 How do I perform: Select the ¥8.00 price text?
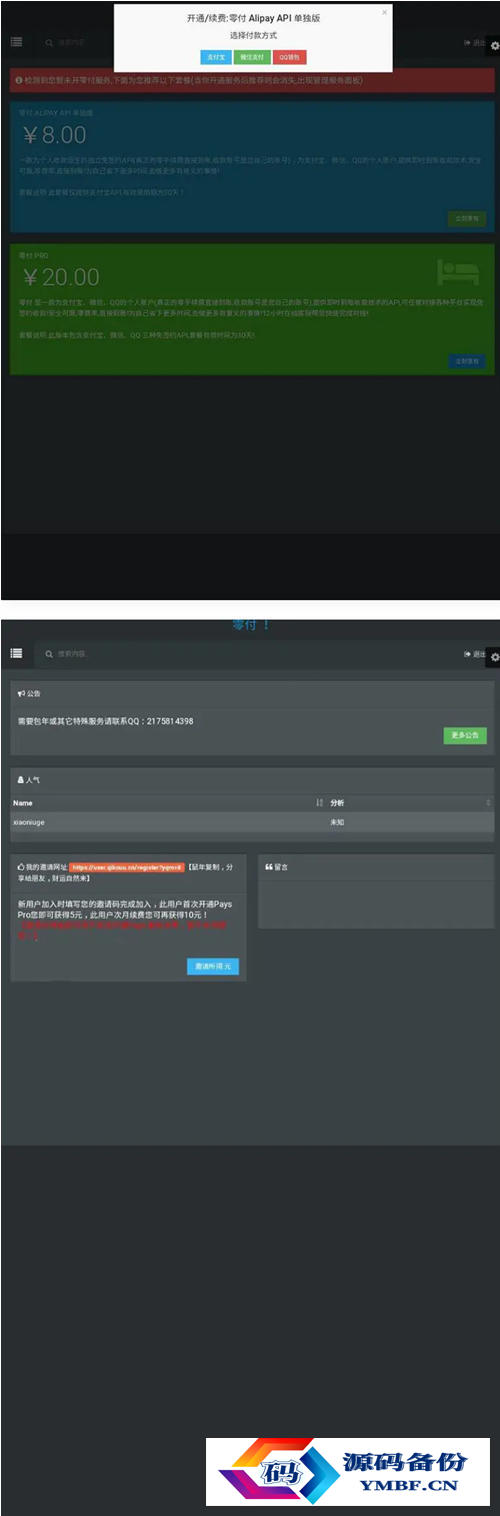(x=54, y=135)
